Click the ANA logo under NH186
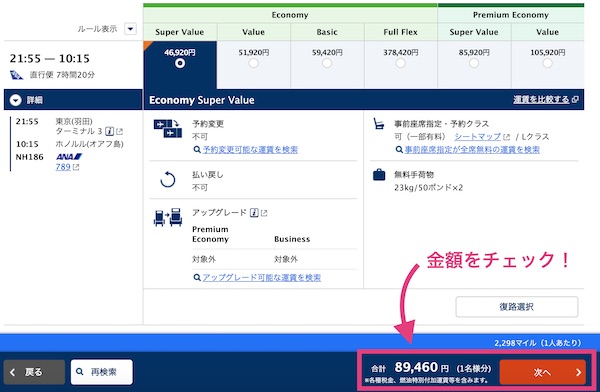Viewport: 600px width, 392px height. click(x=69, y=157)
